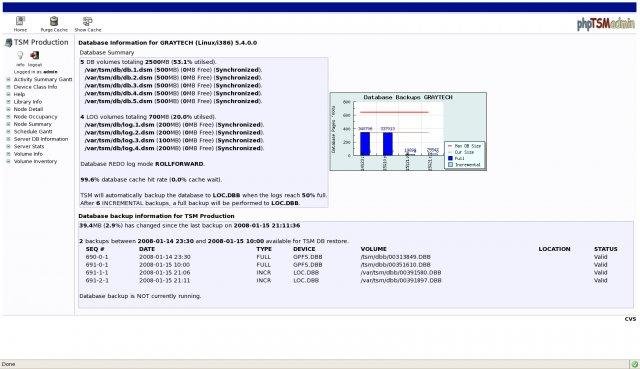Image resolution: width=640 pixels, height=369 pixels.
Task: Click the icon beside Node Detail
Action: [8, 109]
